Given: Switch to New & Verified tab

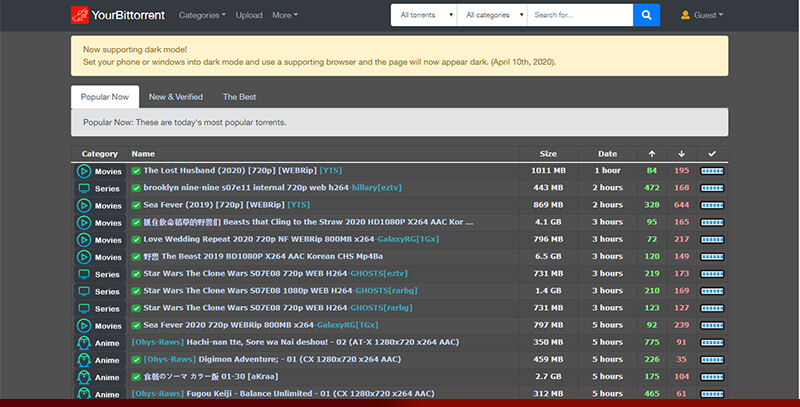Looking at the screenshot, I should point(176,97).
